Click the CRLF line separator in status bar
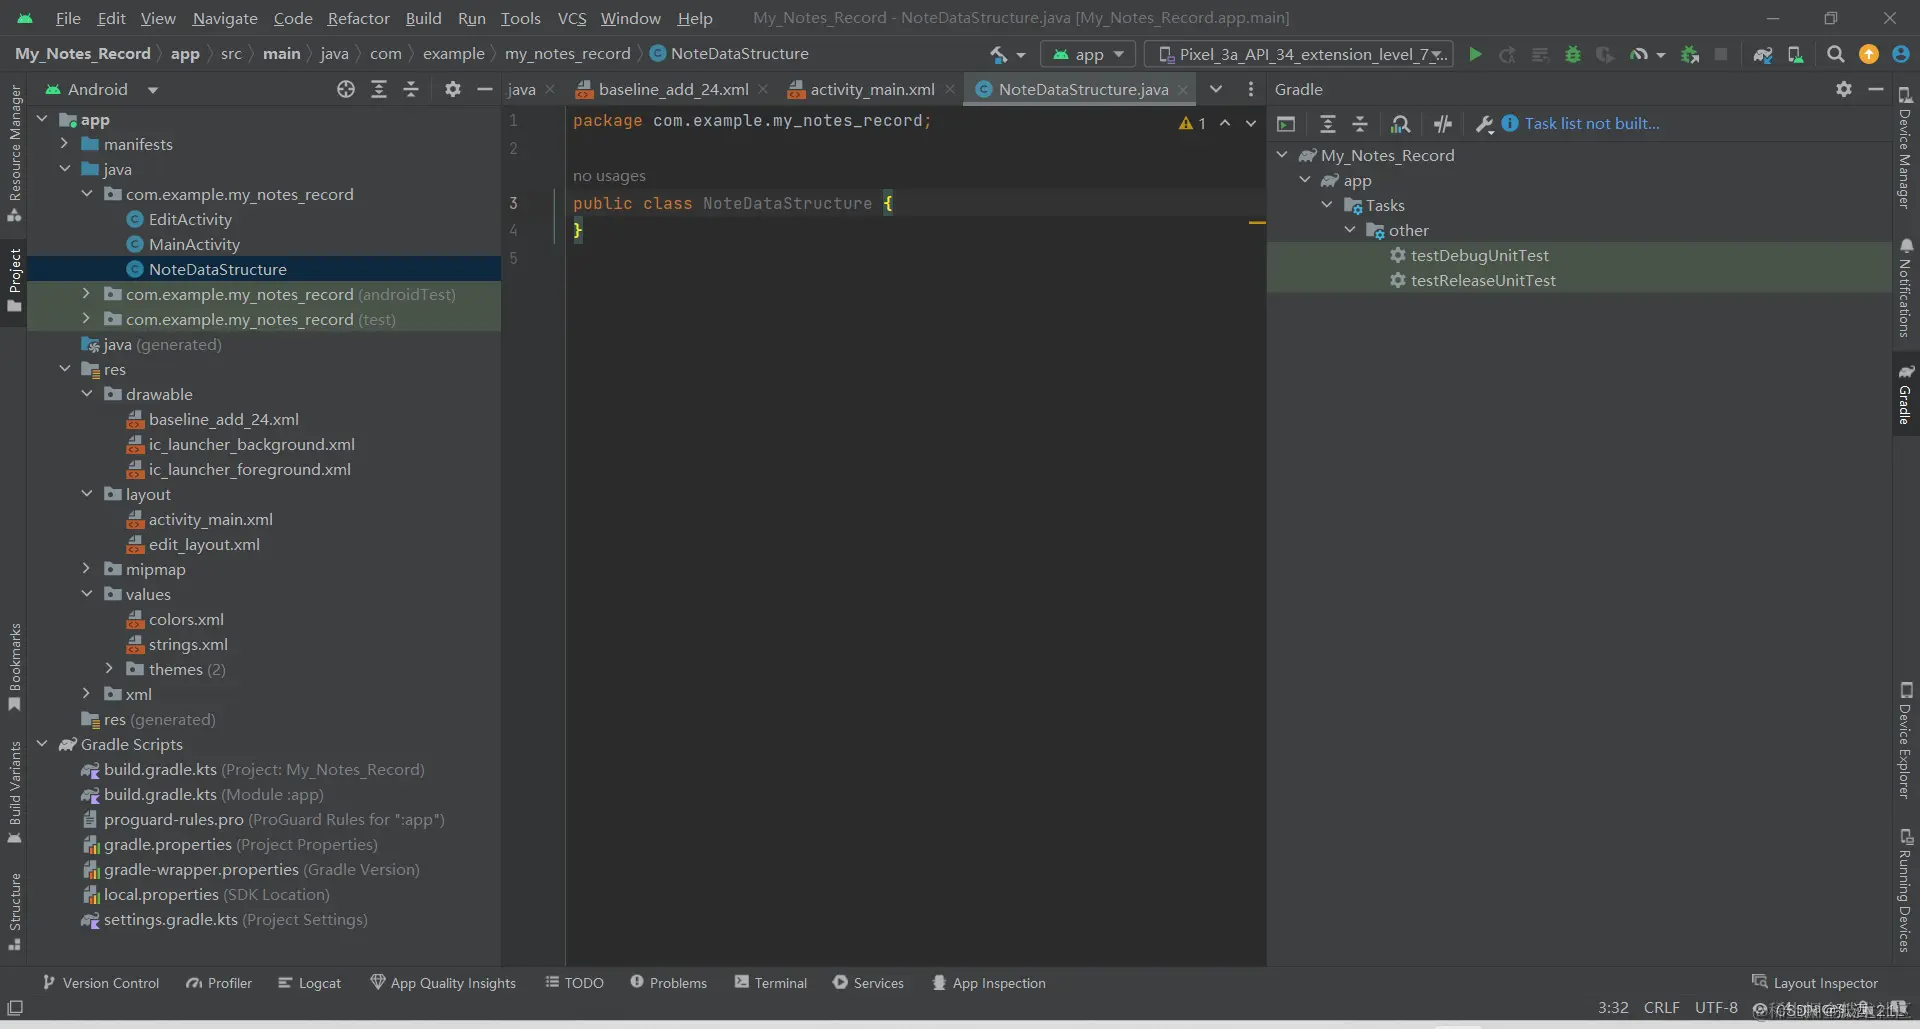Viewport: 1920px width, 1029px height. click(x=1661, y=1008)
